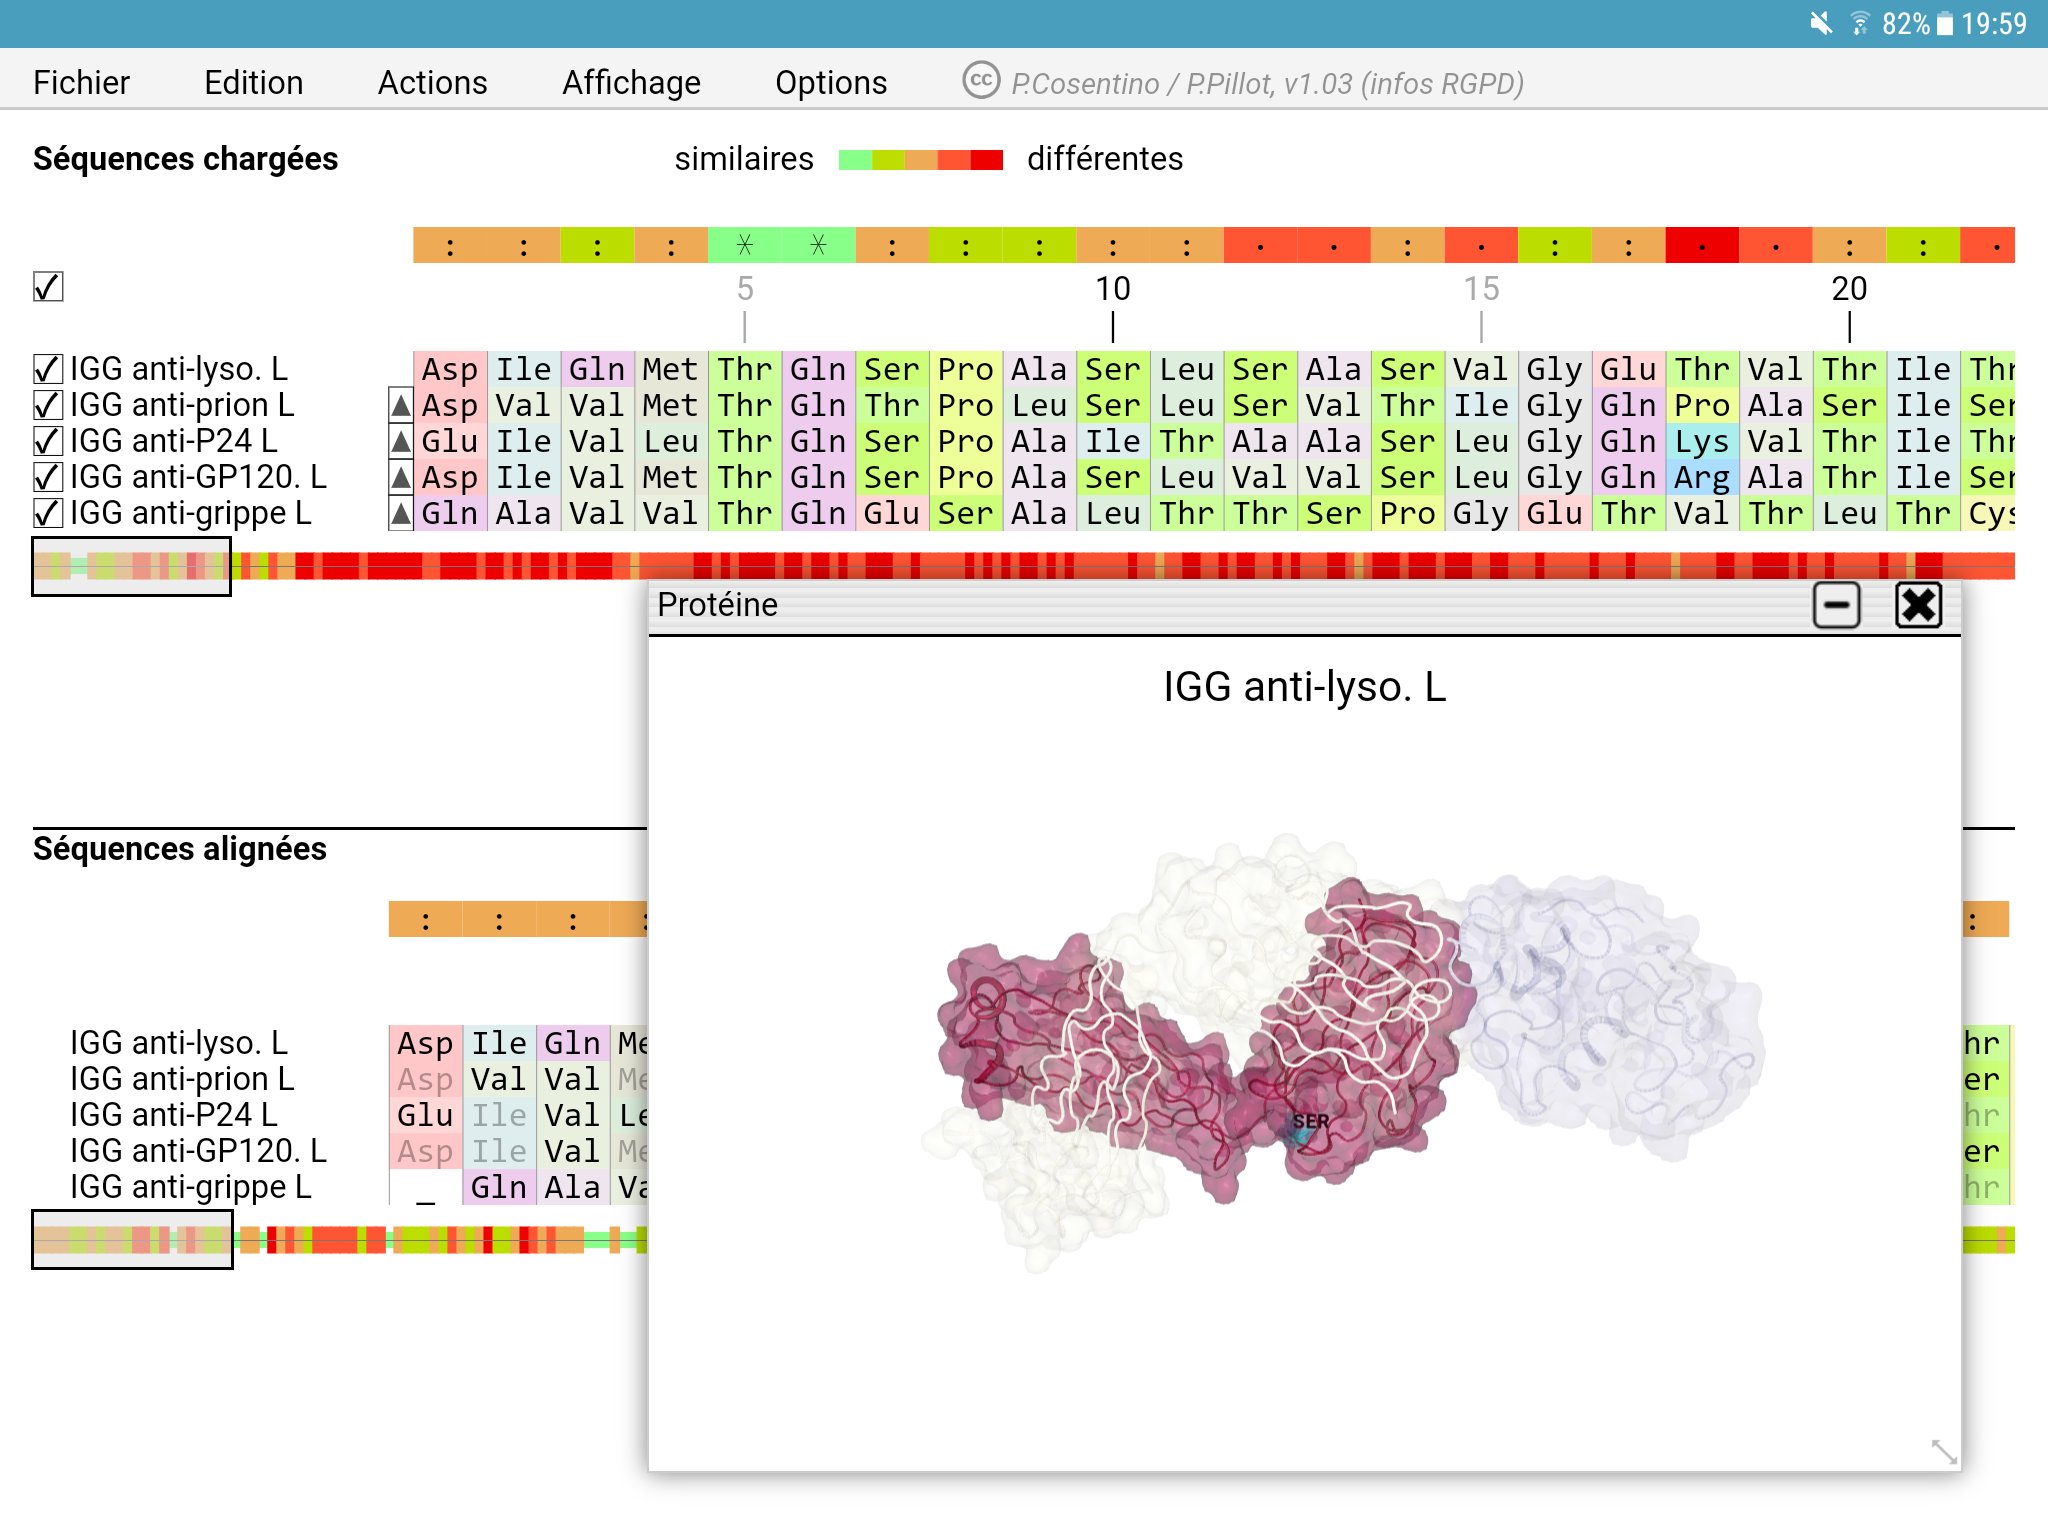Click the move-up arrow for IGG anti-GP120. L

[401, 477]
